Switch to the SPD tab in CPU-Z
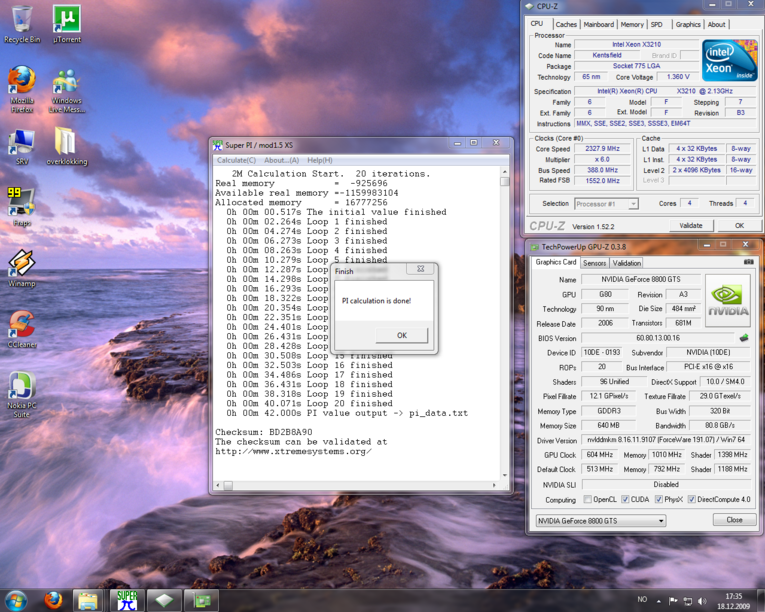Viewport: 765px width, 612px height. coord(657,24)
